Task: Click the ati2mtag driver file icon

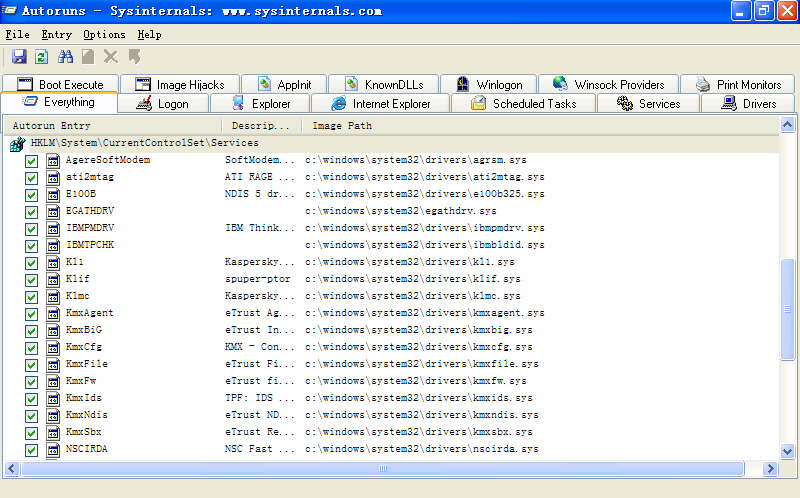Action: [x=53, y=178]
